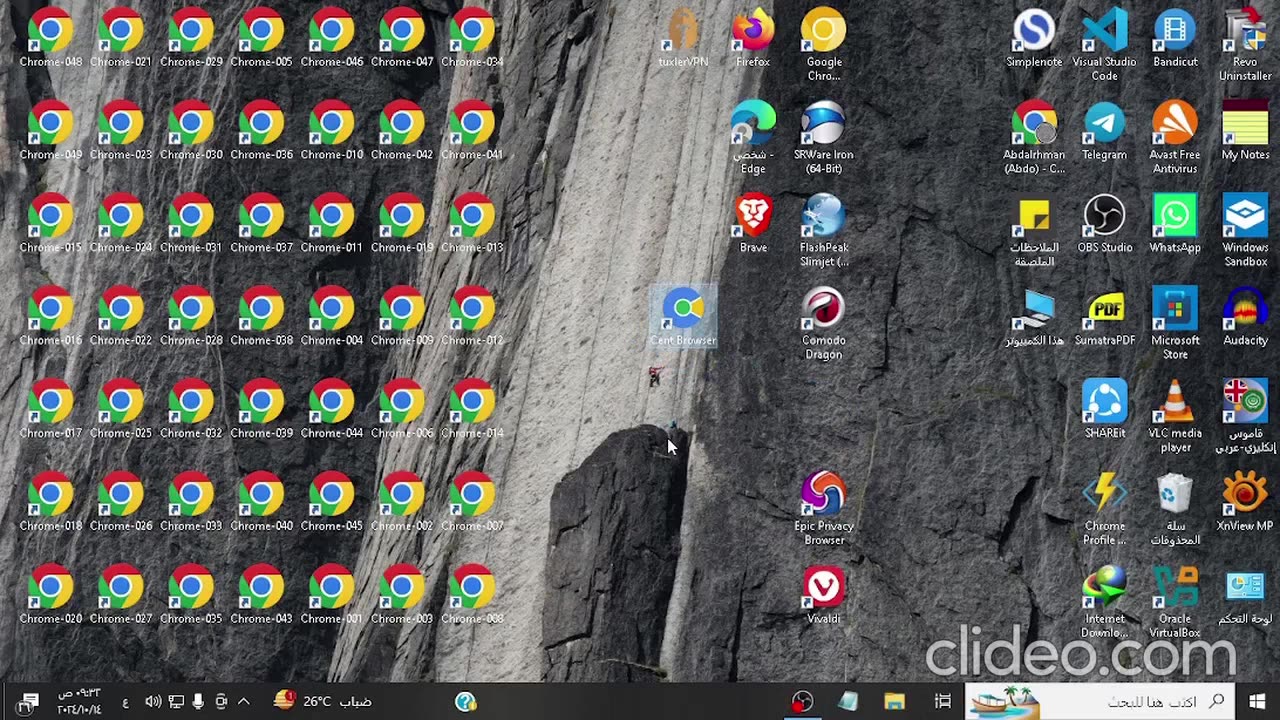Screen dimensions: 1280x720
Task: Select the Firefox desktop shortcut
Action: click(753, 38)
